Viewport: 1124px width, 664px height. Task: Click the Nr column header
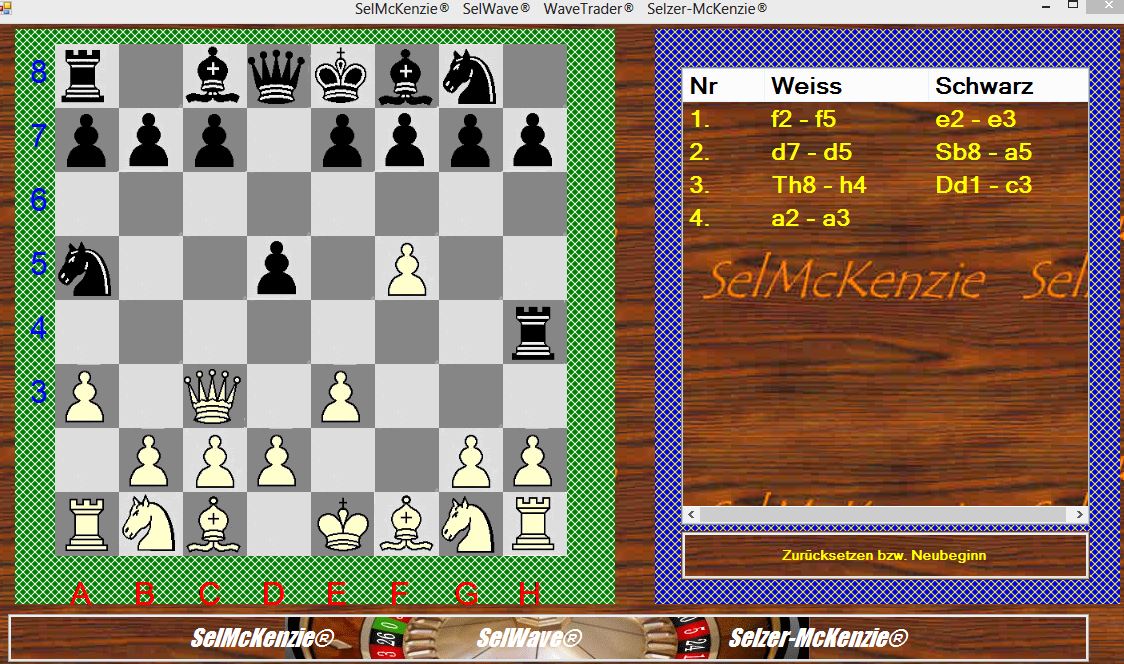pos(724,86)
